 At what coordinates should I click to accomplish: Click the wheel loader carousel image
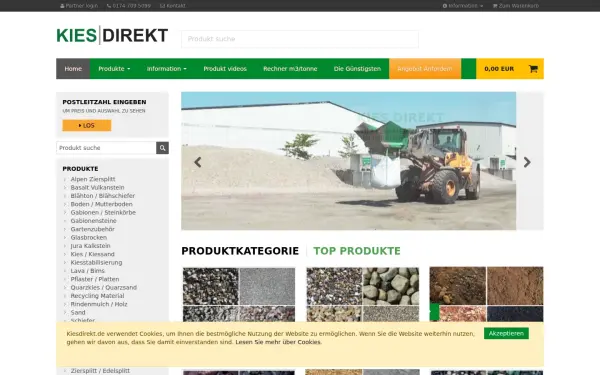click(348, 161)
